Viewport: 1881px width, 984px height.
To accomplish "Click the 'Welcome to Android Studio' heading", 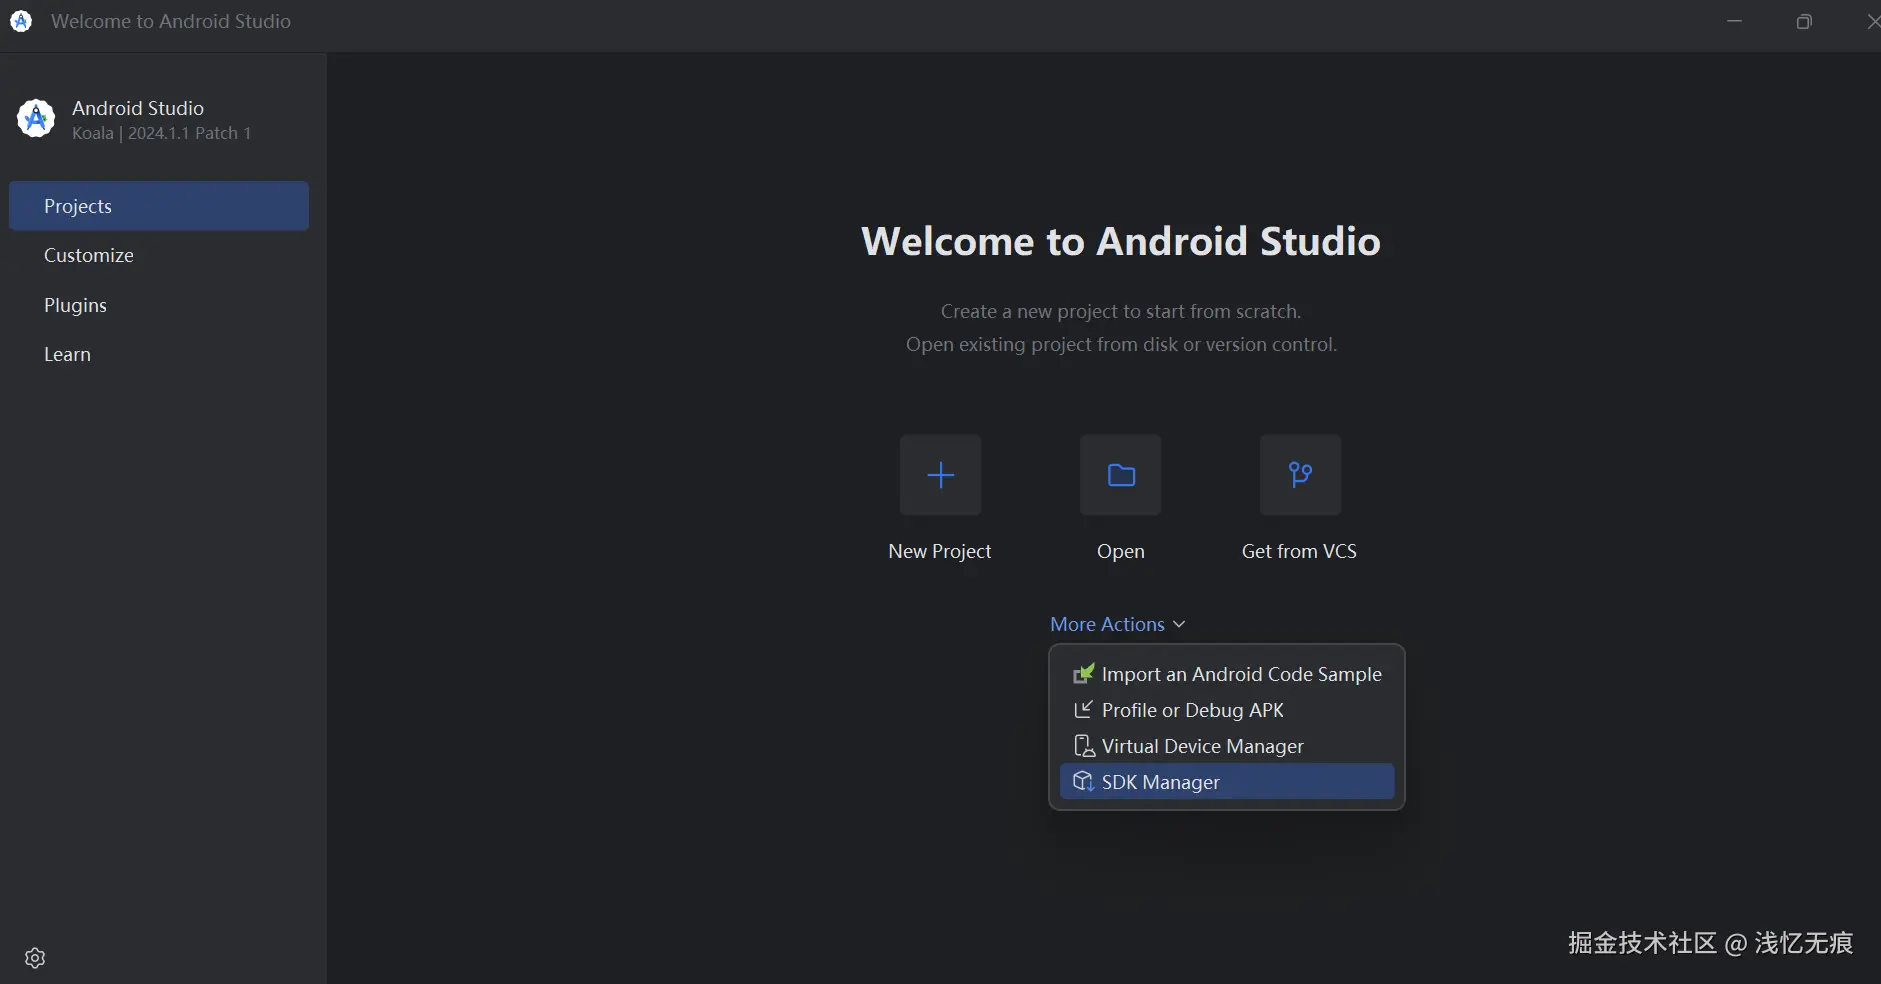I will [x=1121, y=241].
